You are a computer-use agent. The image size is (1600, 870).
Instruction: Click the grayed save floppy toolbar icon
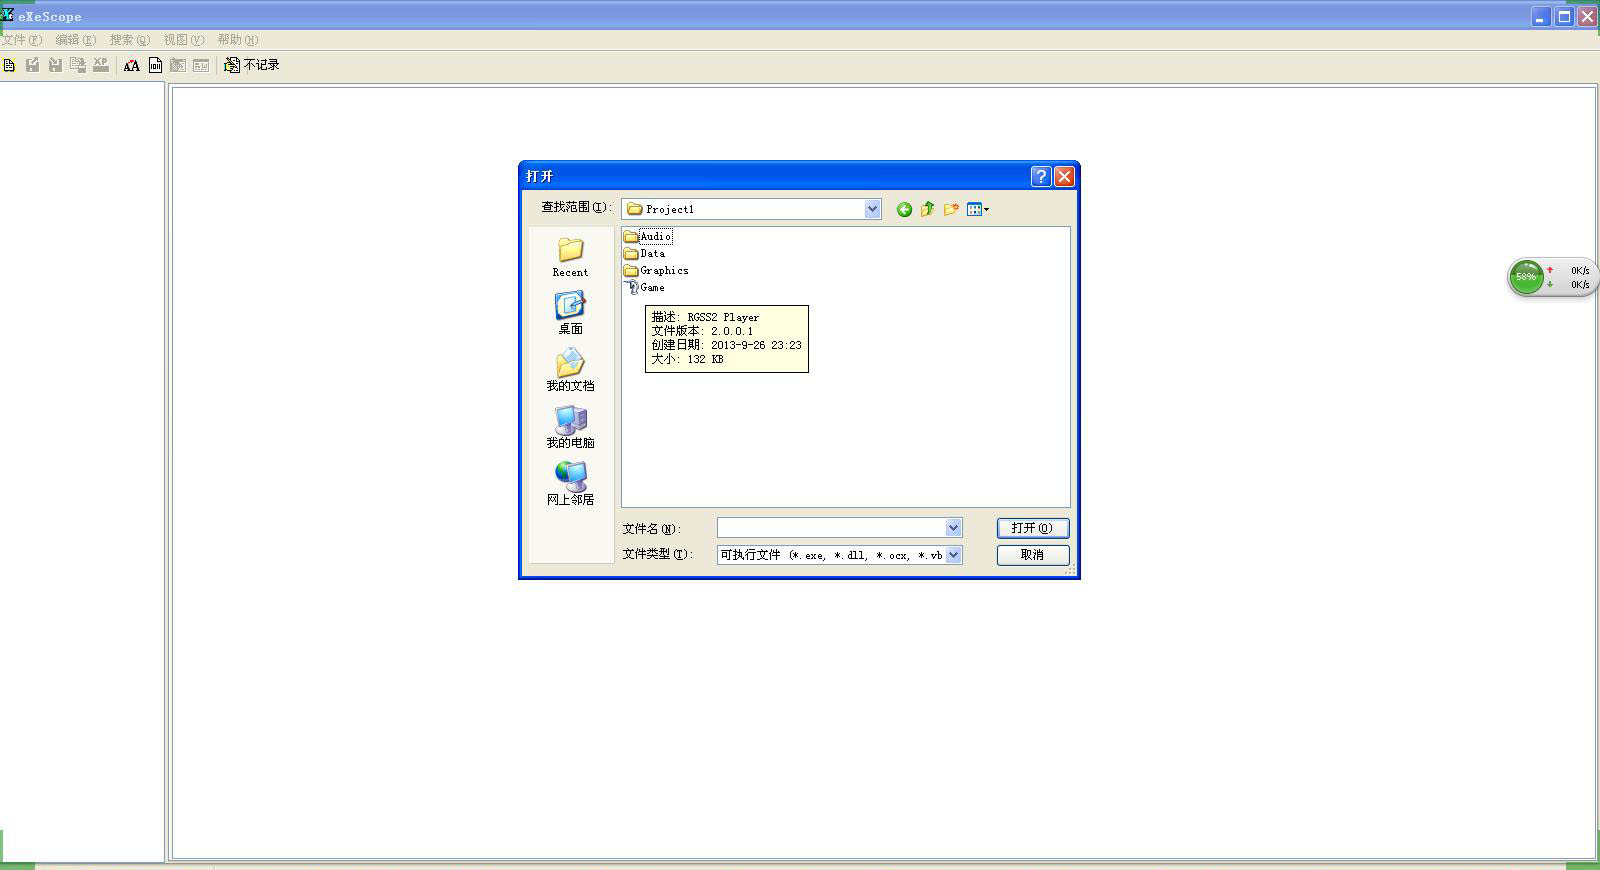(x=33, y=65)
